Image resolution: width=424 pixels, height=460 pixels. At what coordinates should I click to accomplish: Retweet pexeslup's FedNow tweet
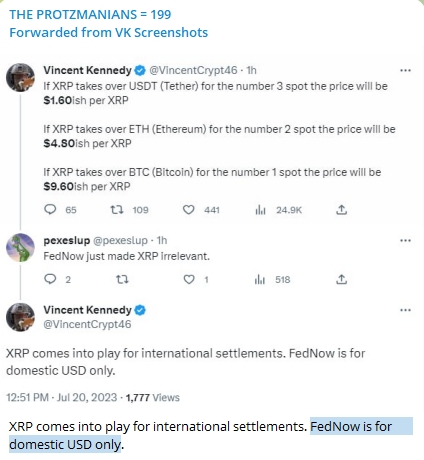pyautogui.click(x=122, y=279)
